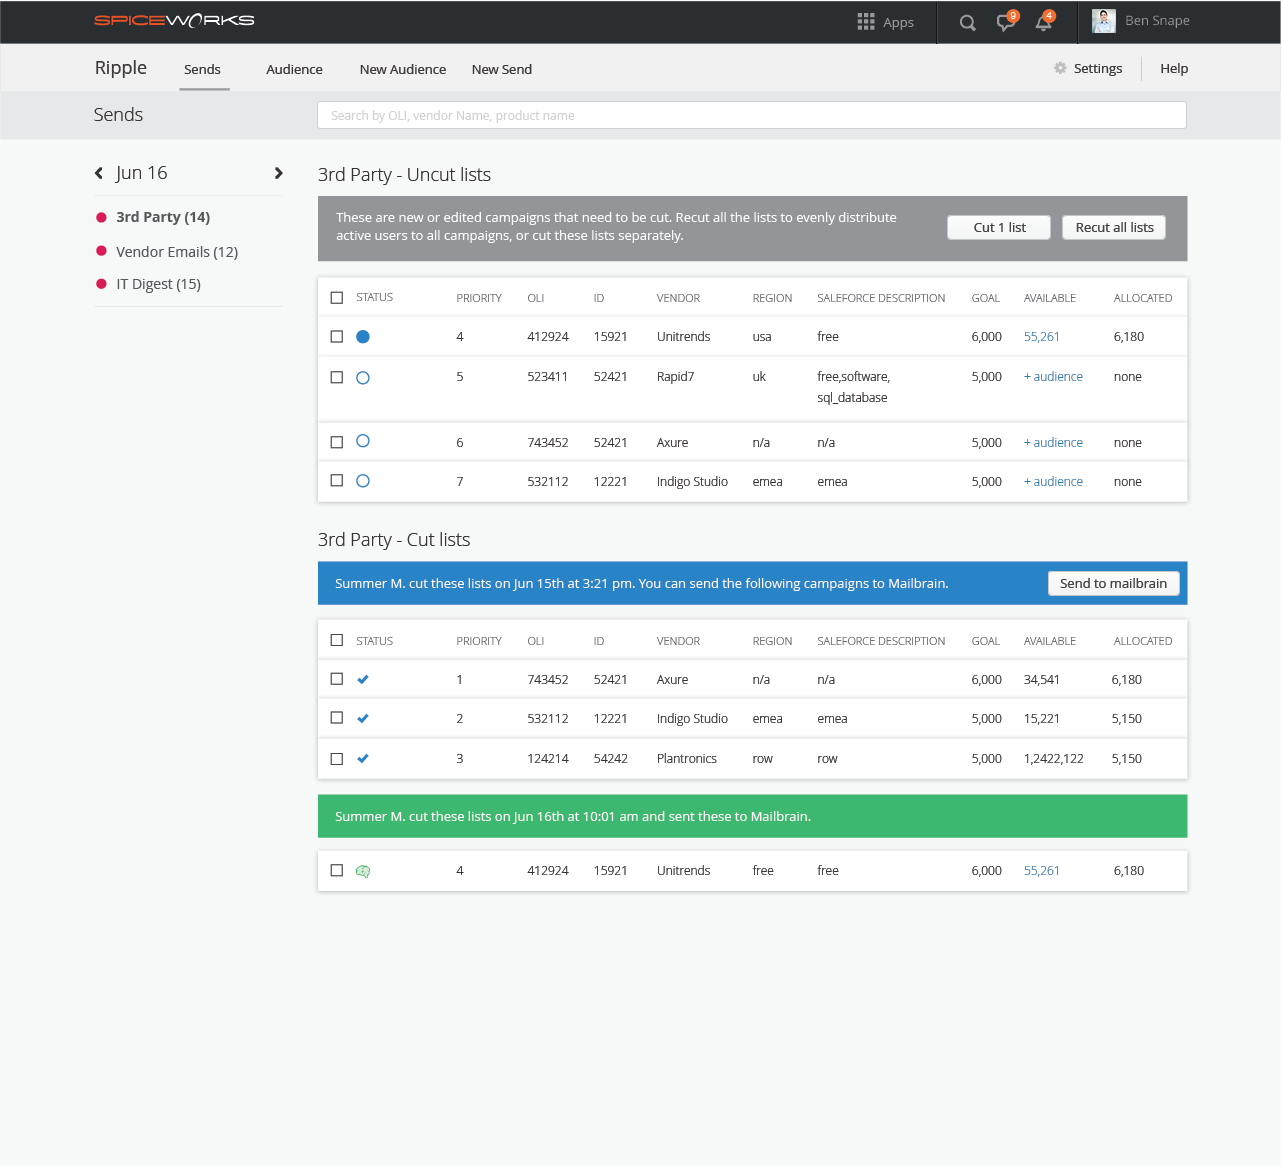This screenshot has width=1281, height=1167.
Task: Open the Apps grid icon
Action: pyautogui.click(x=866, y=22)
